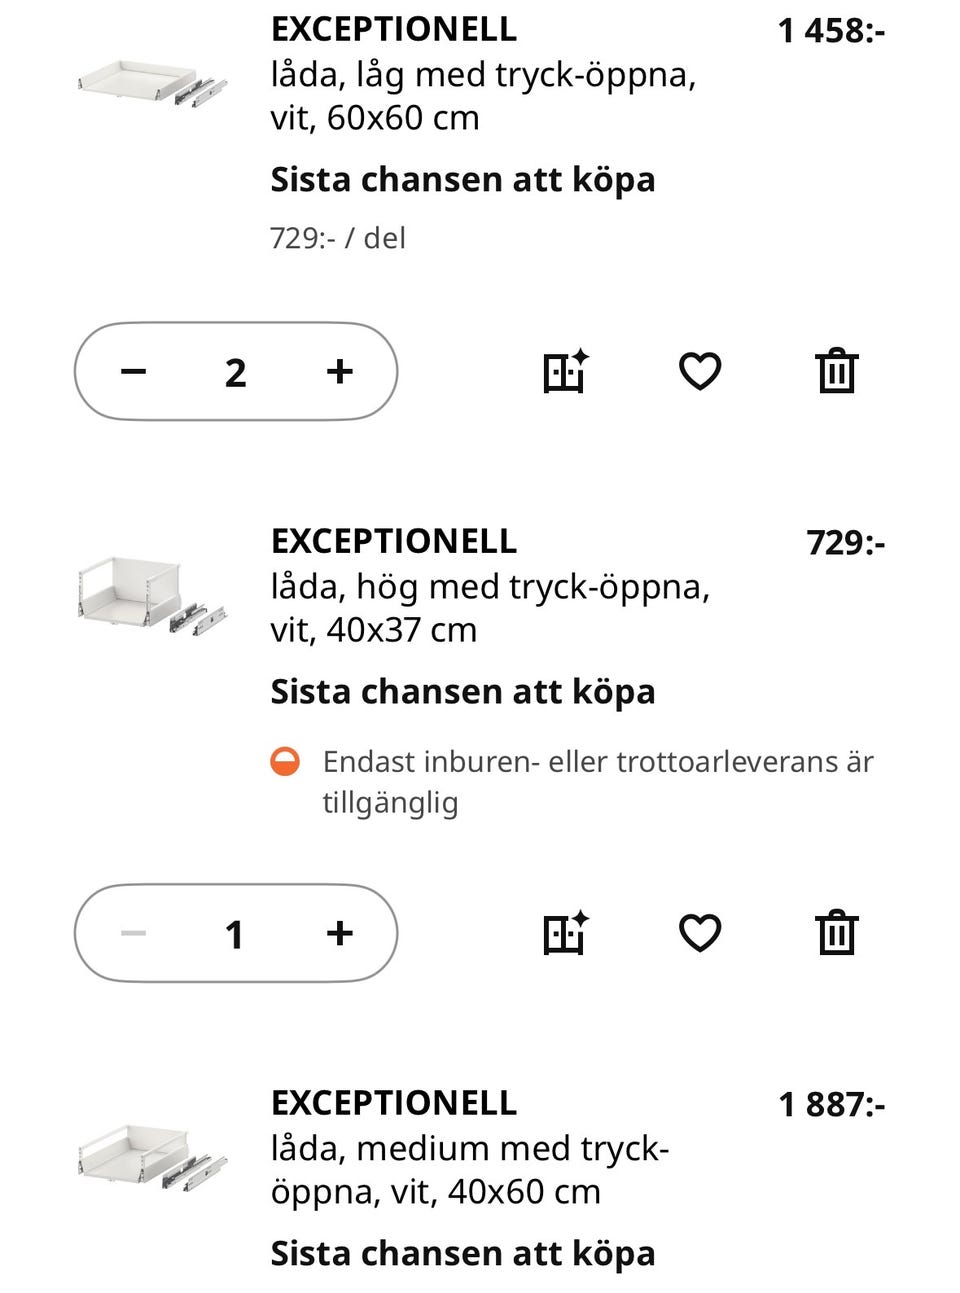960x1293 pixels.
Task: Open EXCEPTIONELL hög låda product link
Action: click(x=394, y=541)
